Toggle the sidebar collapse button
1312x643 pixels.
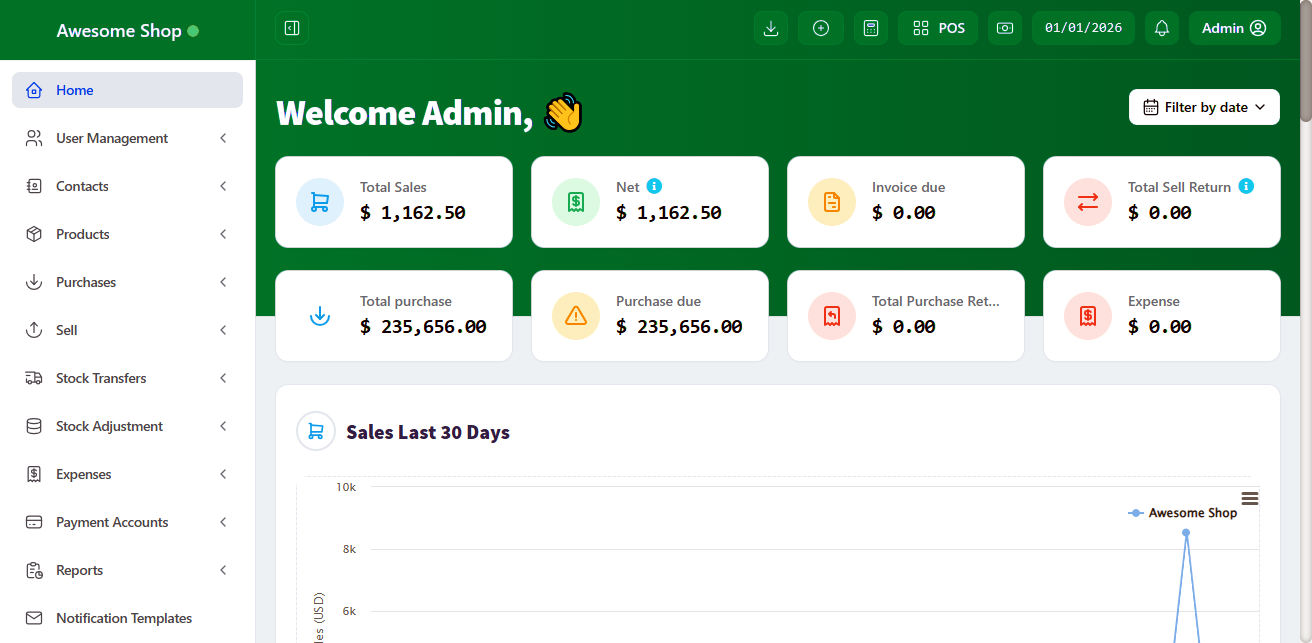pos(292,28)
